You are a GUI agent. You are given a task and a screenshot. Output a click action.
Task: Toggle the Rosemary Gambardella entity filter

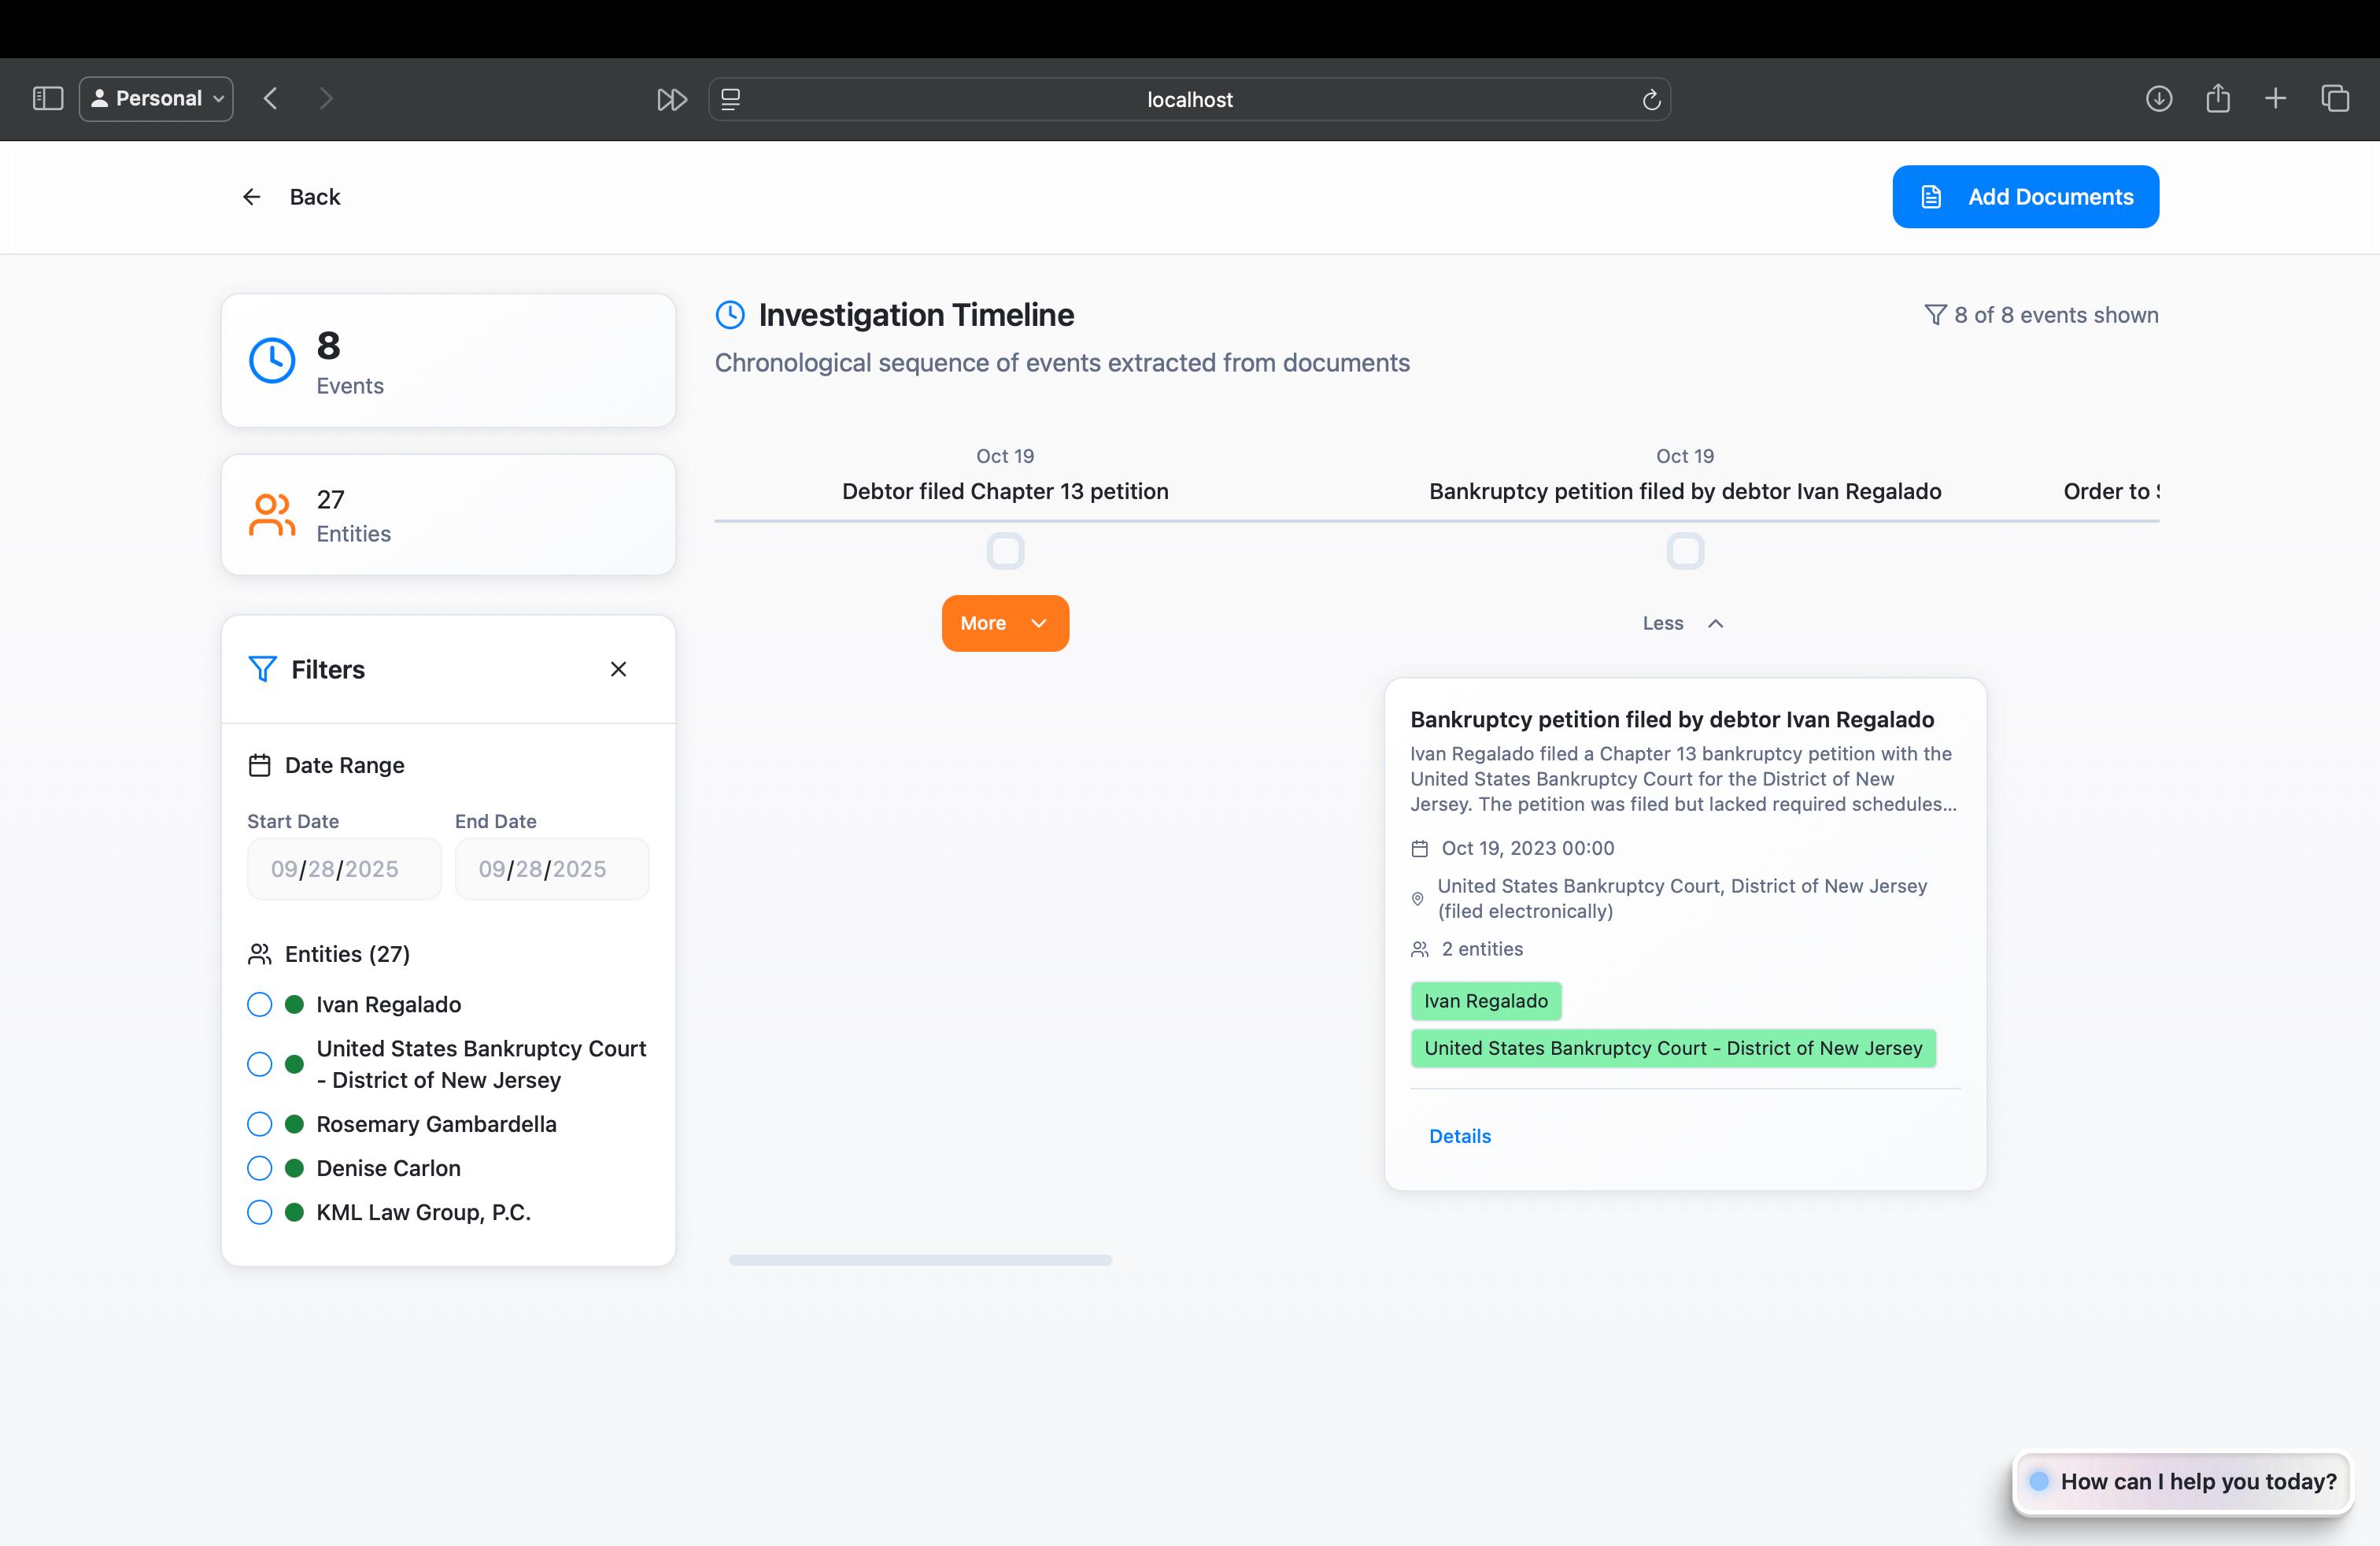[260, 1124]
